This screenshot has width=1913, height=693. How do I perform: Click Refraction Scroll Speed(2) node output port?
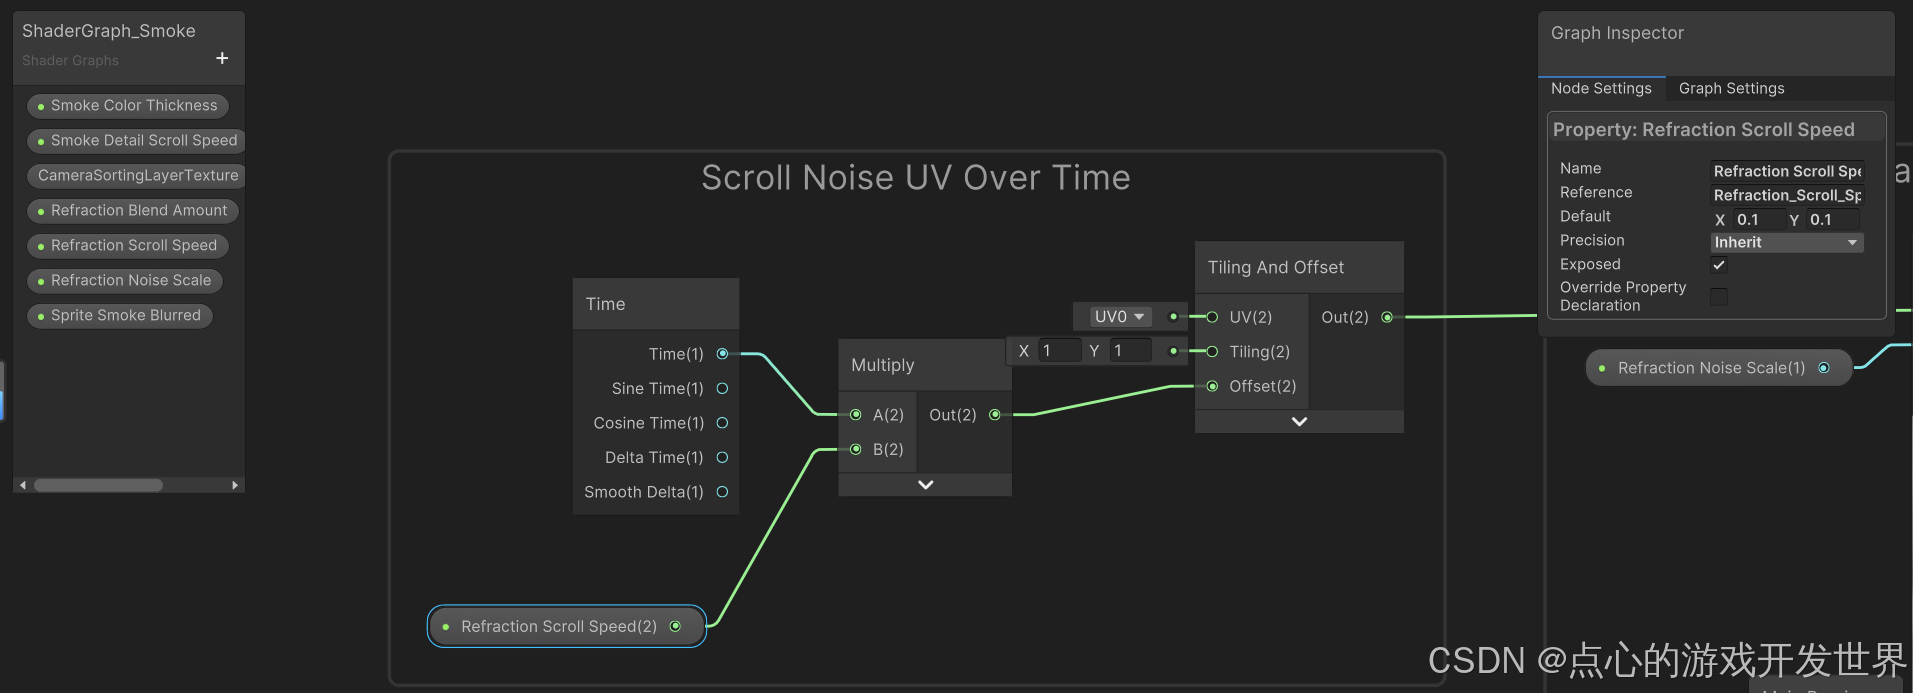coord(675,627)
